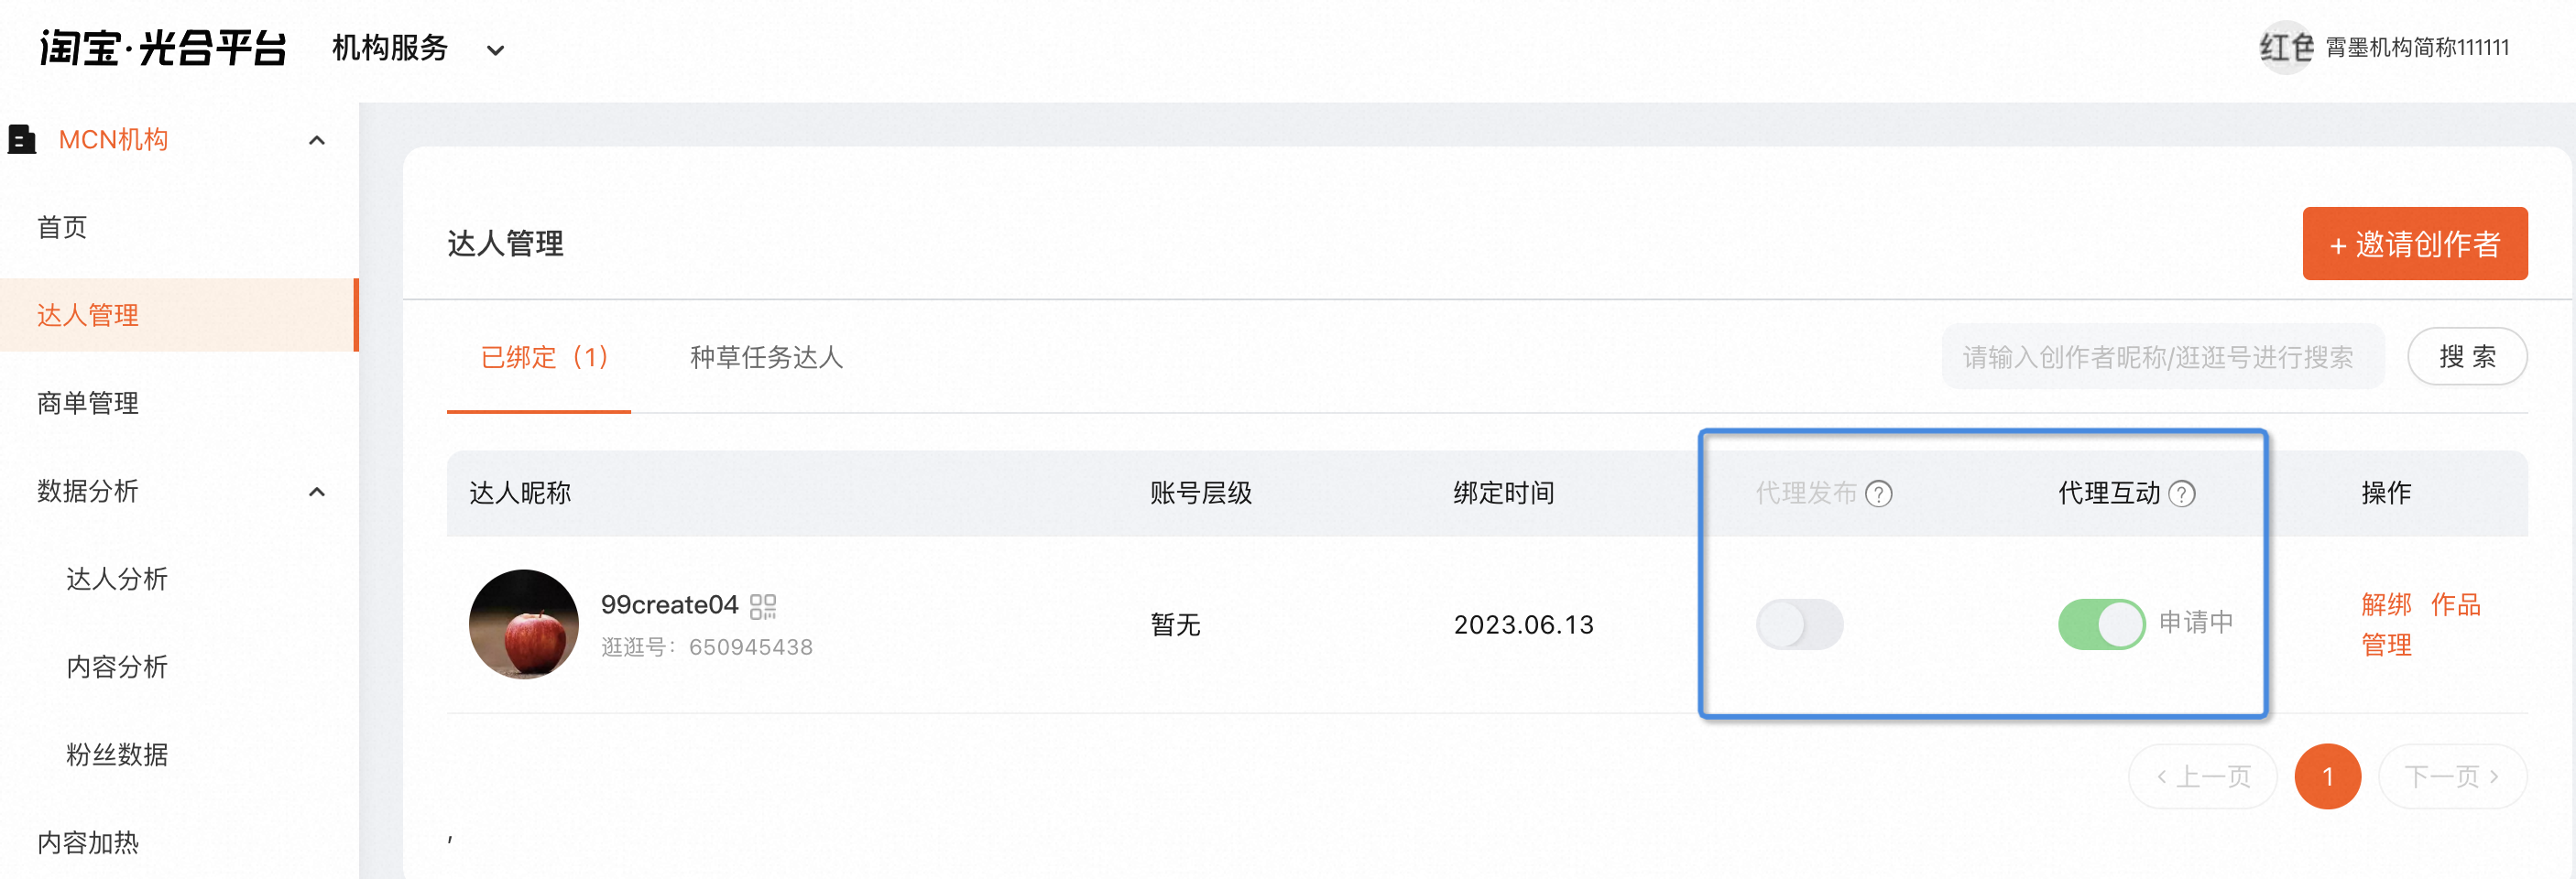Click the 邀请创作者 button
This screenshot has width=2576, height=879.
click(2414, 243)
